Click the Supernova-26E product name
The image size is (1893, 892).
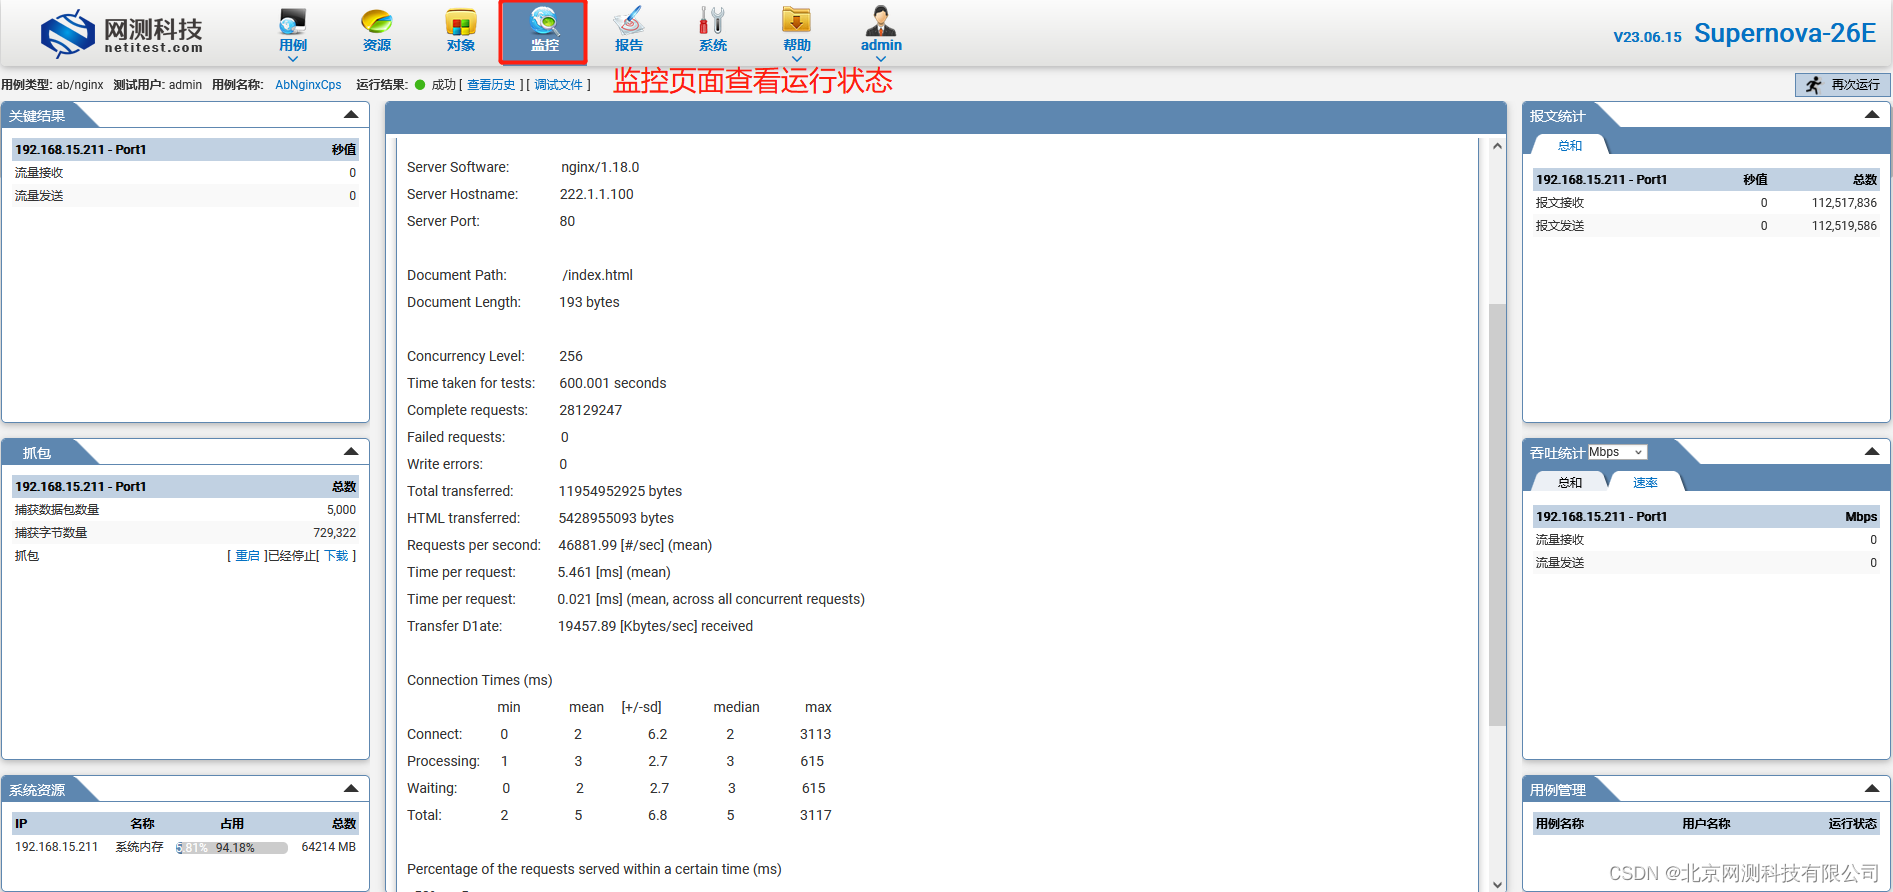click(1785, 33)
